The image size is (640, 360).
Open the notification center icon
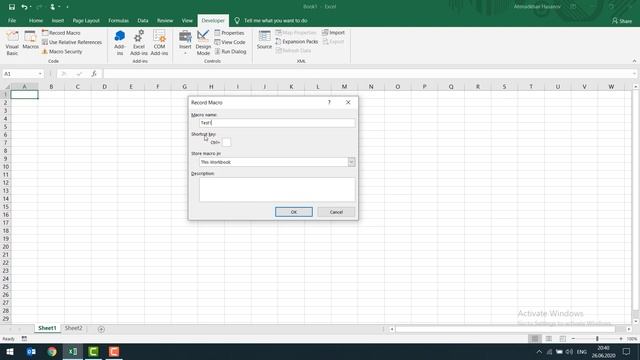point(626,351)
